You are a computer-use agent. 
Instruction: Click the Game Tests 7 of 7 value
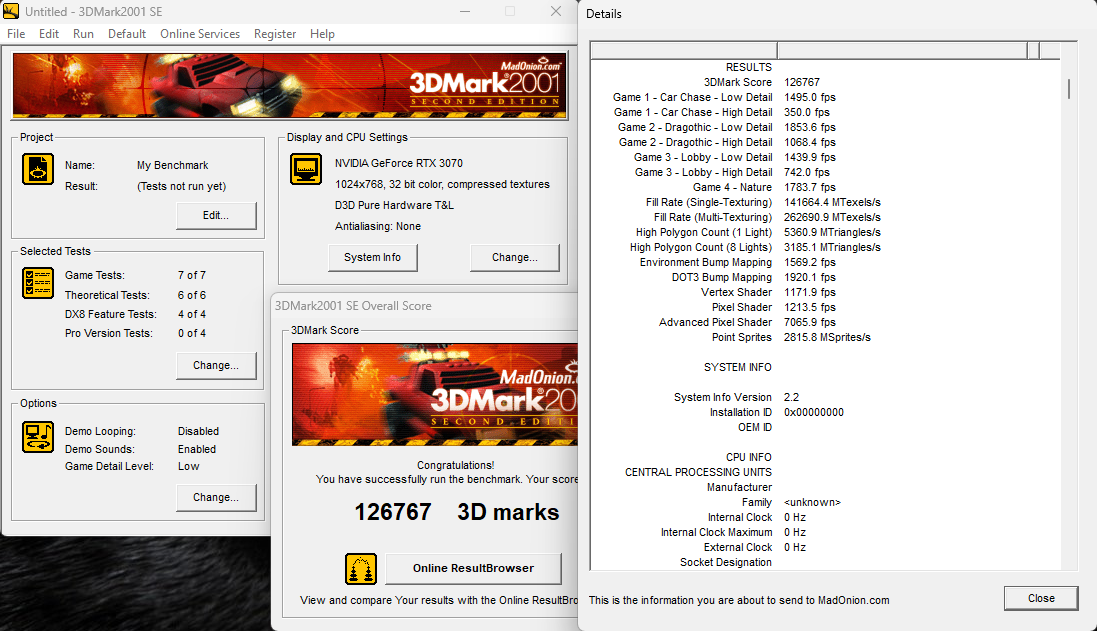click(192, 275)
